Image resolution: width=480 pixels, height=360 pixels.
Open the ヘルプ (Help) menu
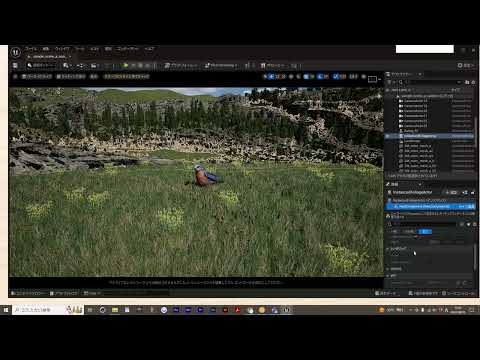(x=149, y=49)
